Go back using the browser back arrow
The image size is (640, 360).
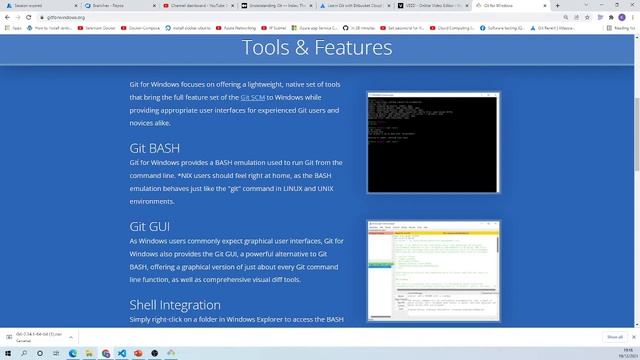click(7, 18)
